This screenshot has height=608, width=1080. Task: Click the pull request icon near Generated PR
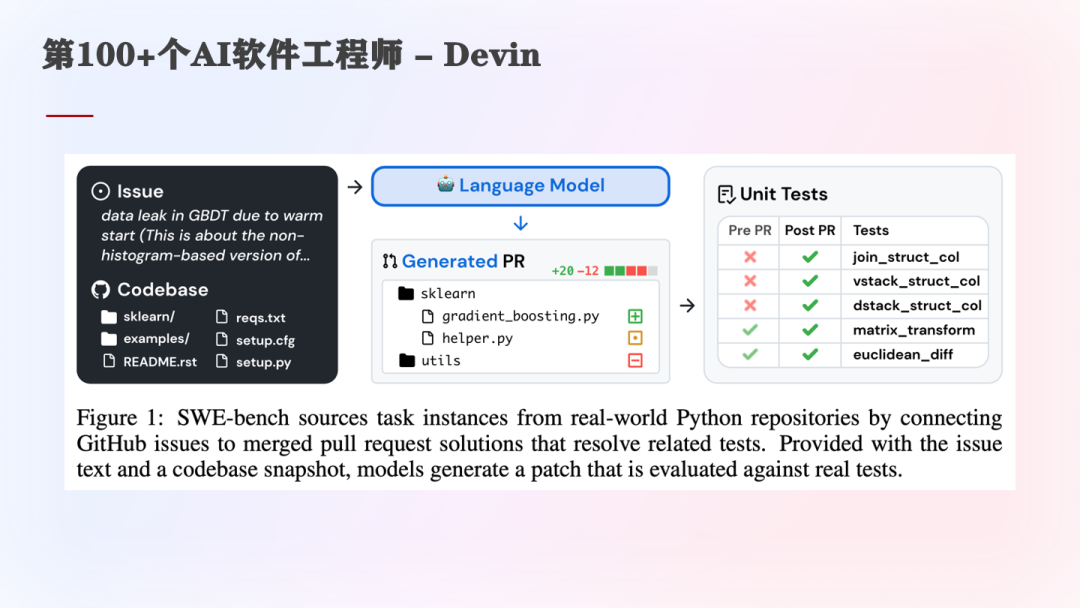tap(390, 261)
